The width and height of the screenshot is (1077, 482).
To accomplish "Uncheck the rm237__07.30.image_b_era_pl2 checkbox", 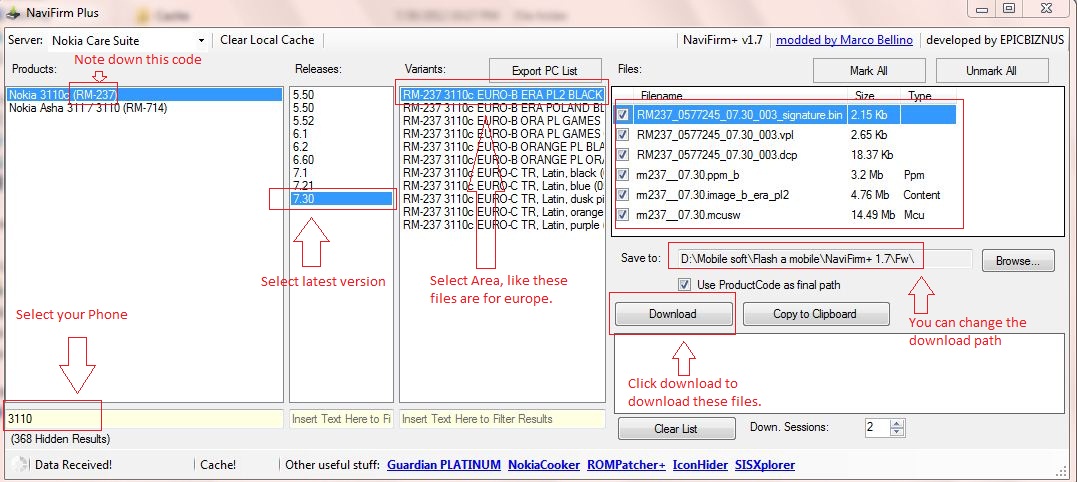I will [x=623, y=195].
